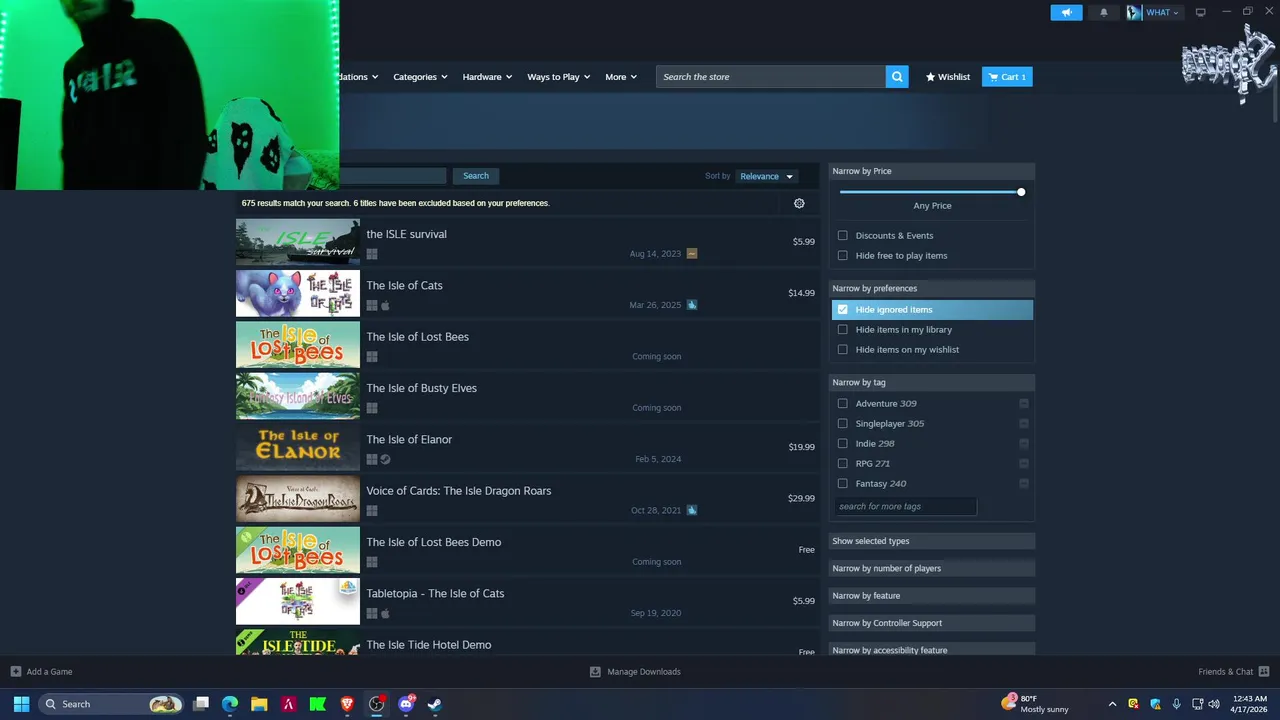This screenshot has height=720, width=1280.
Task: Collapse the Narrow by preferences header
Action: 932,288
